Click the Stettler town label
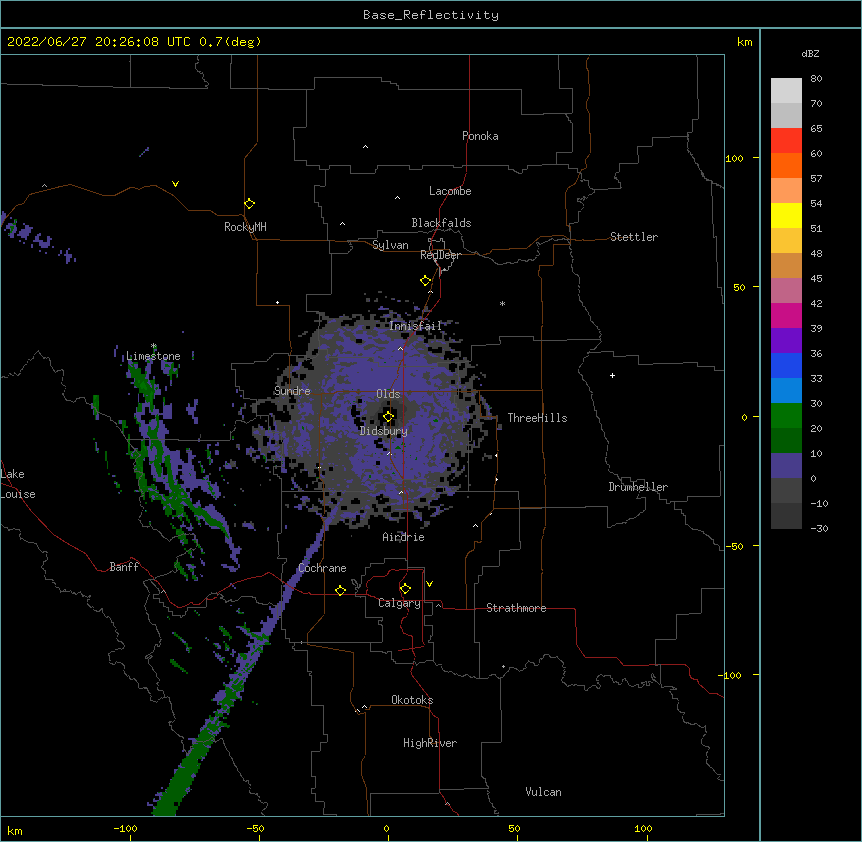This screenshot has width=862, height=842. (x=634, y=237)
